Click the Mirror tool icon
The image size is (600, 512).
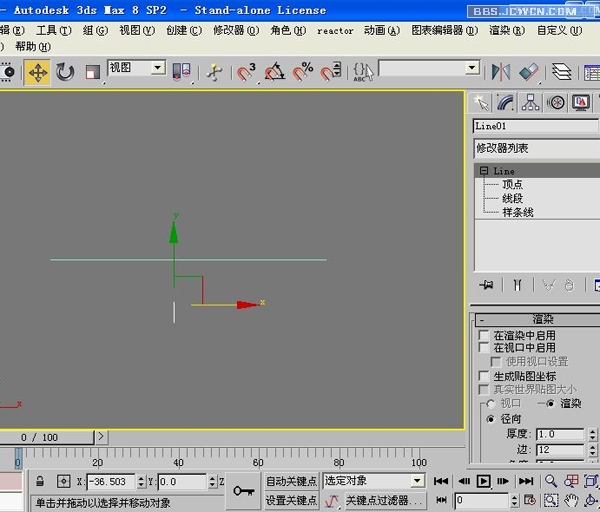(501, 72)
